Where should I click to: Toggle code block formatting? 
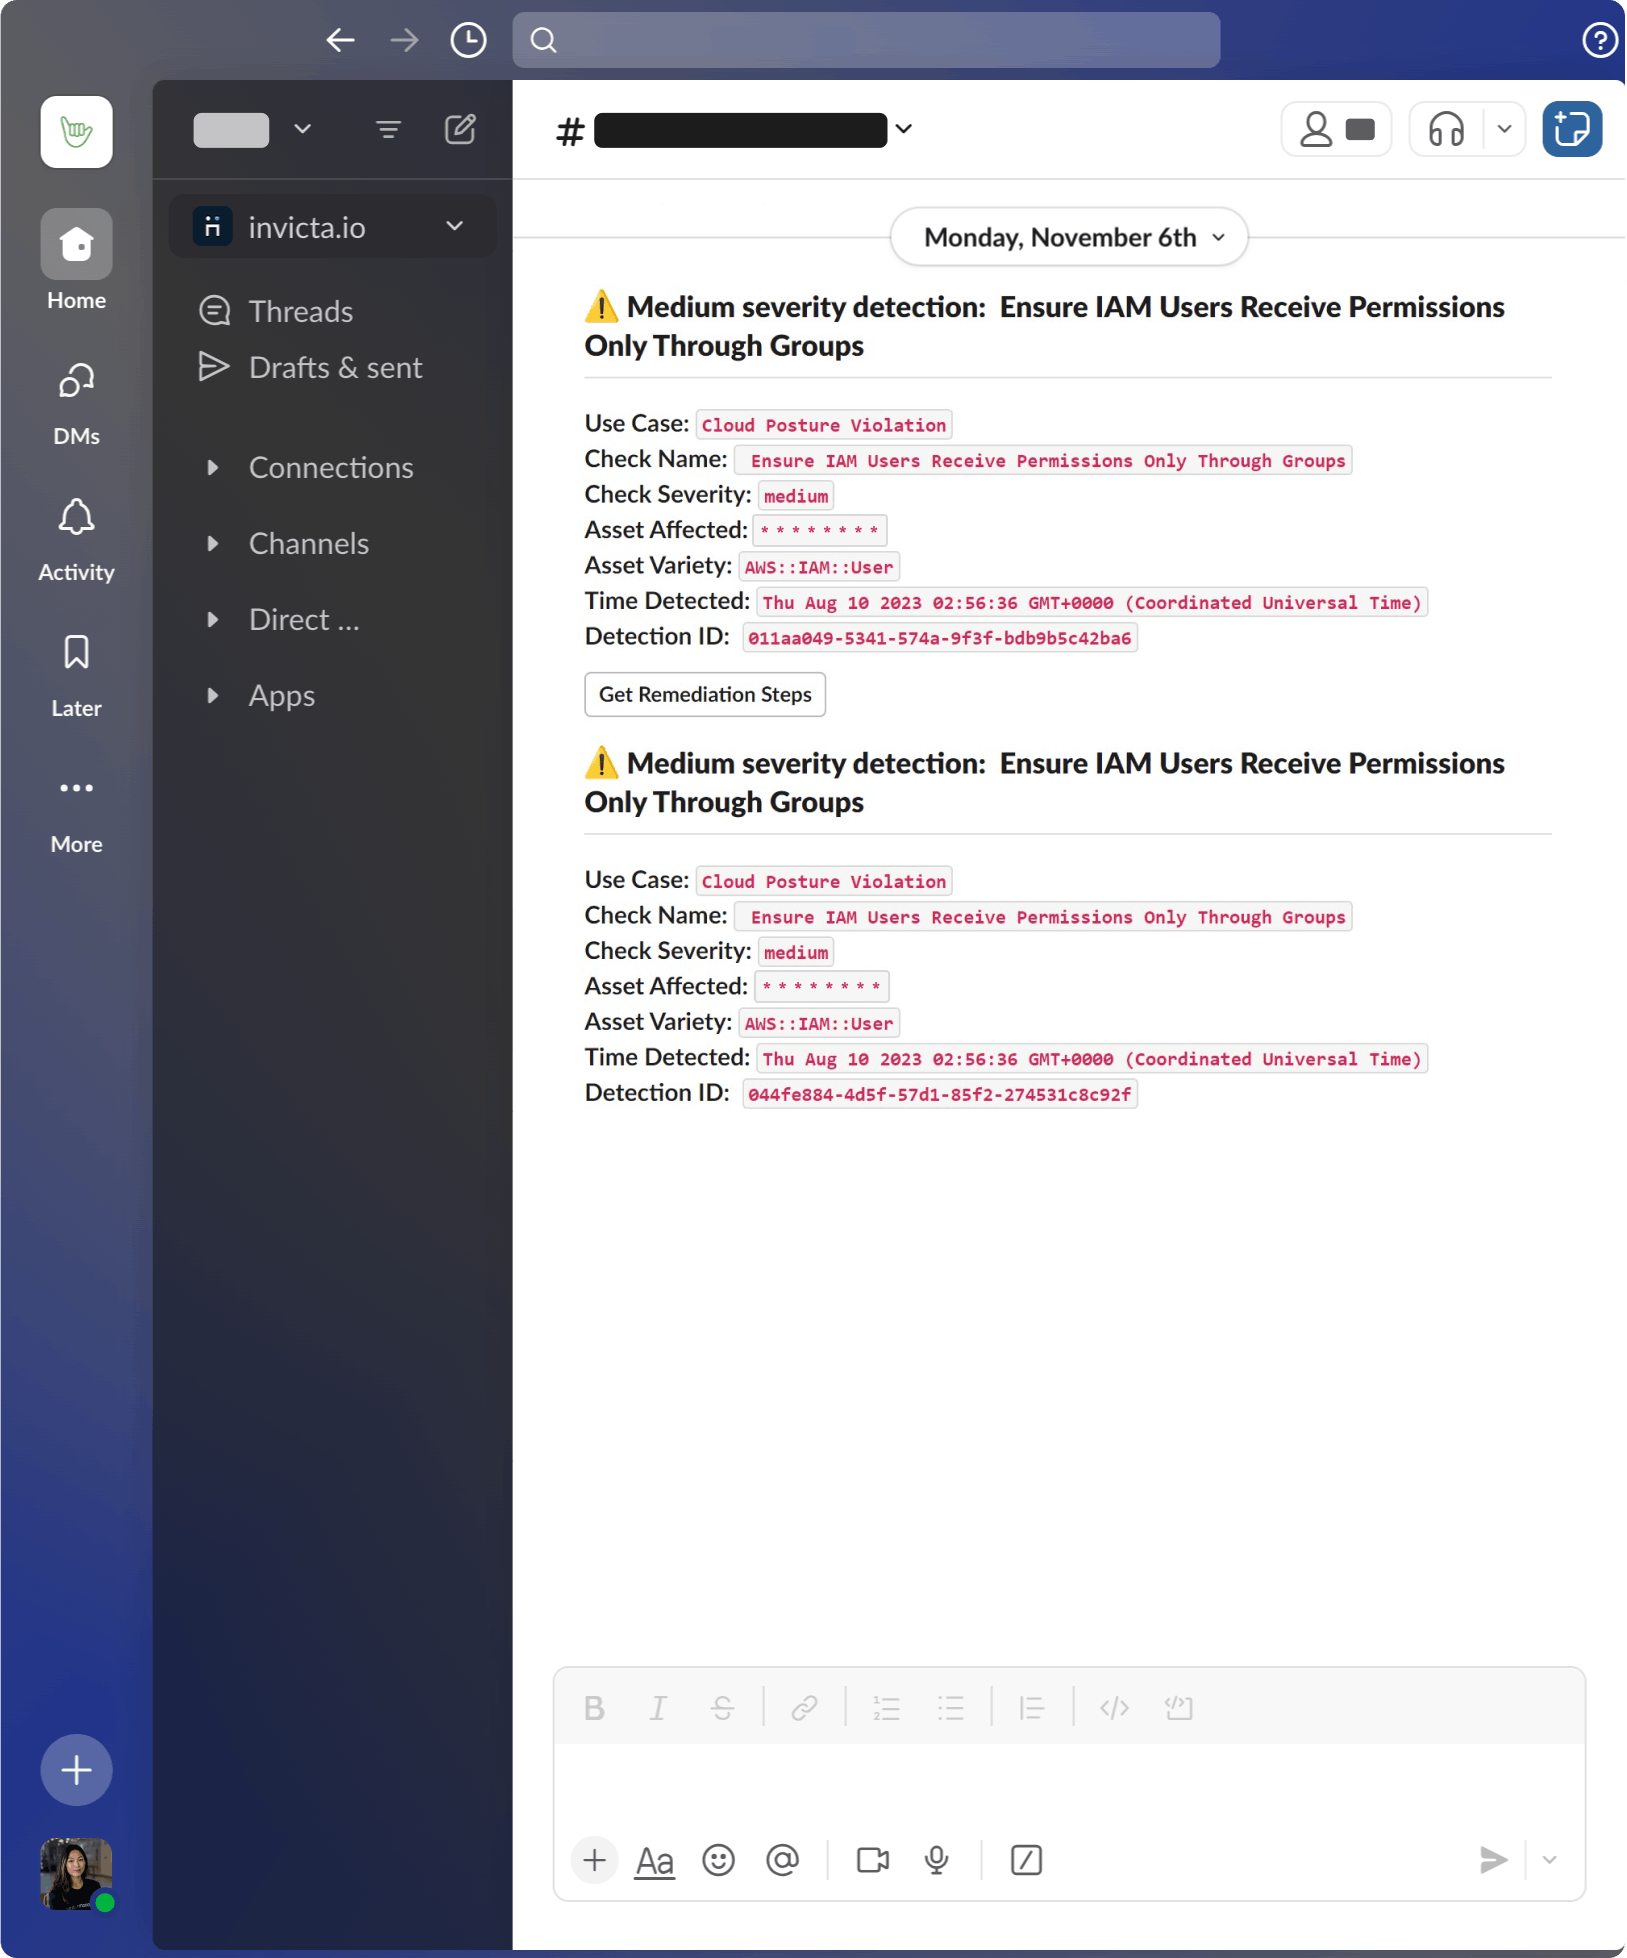1179,1708
